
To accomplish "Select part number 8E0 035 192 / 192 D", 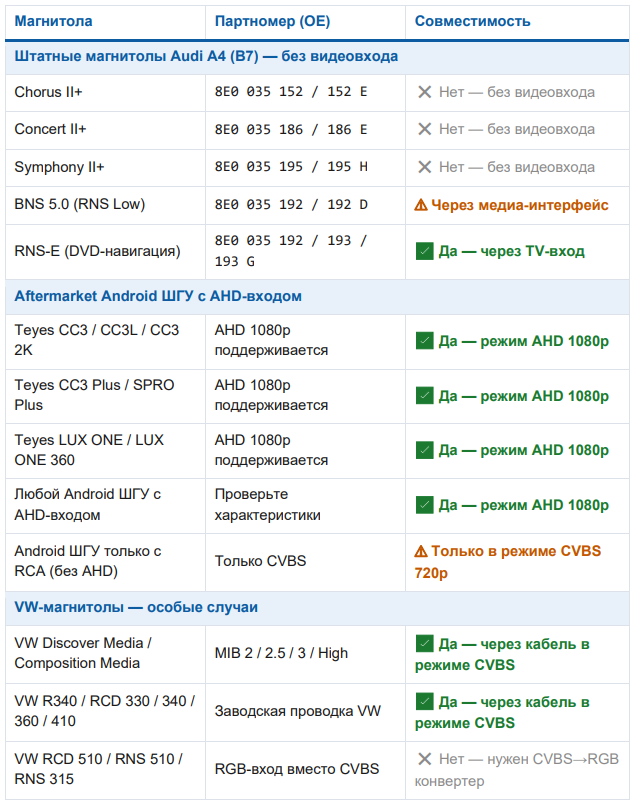I will pos(291,205).
